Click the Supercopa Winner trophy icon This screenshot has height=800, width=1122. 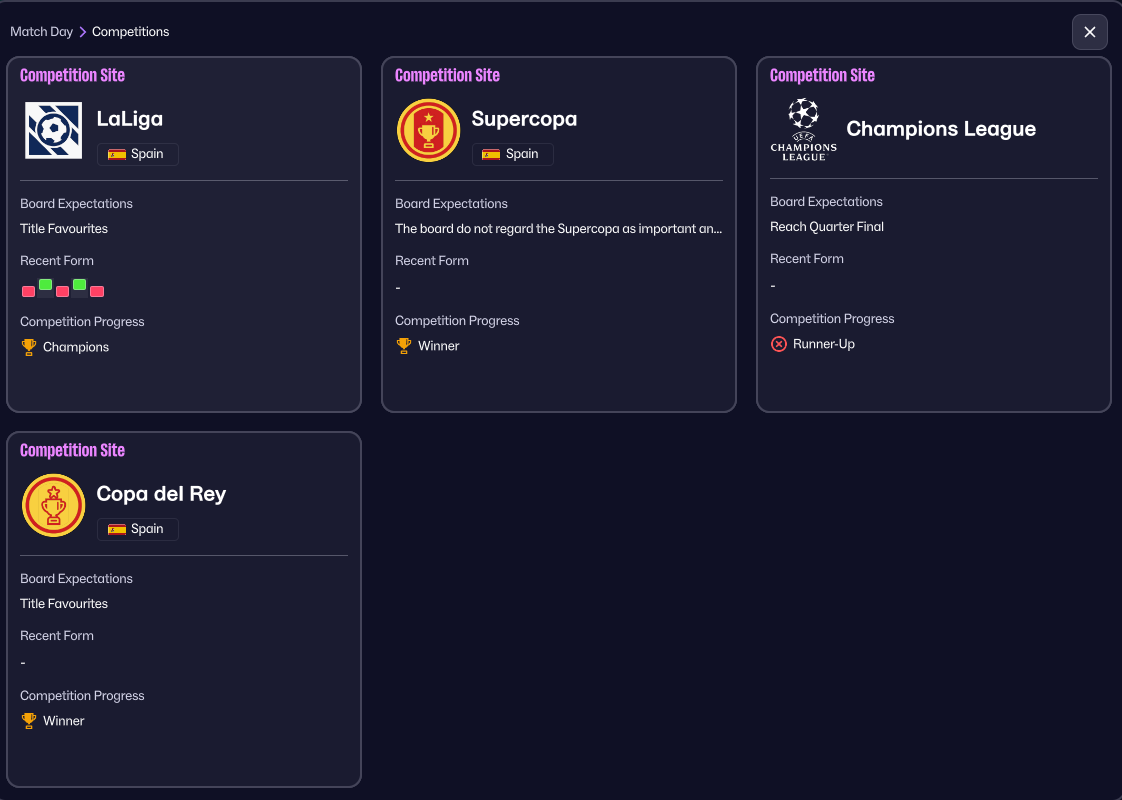pyautogui.click(x=404, y=346)
